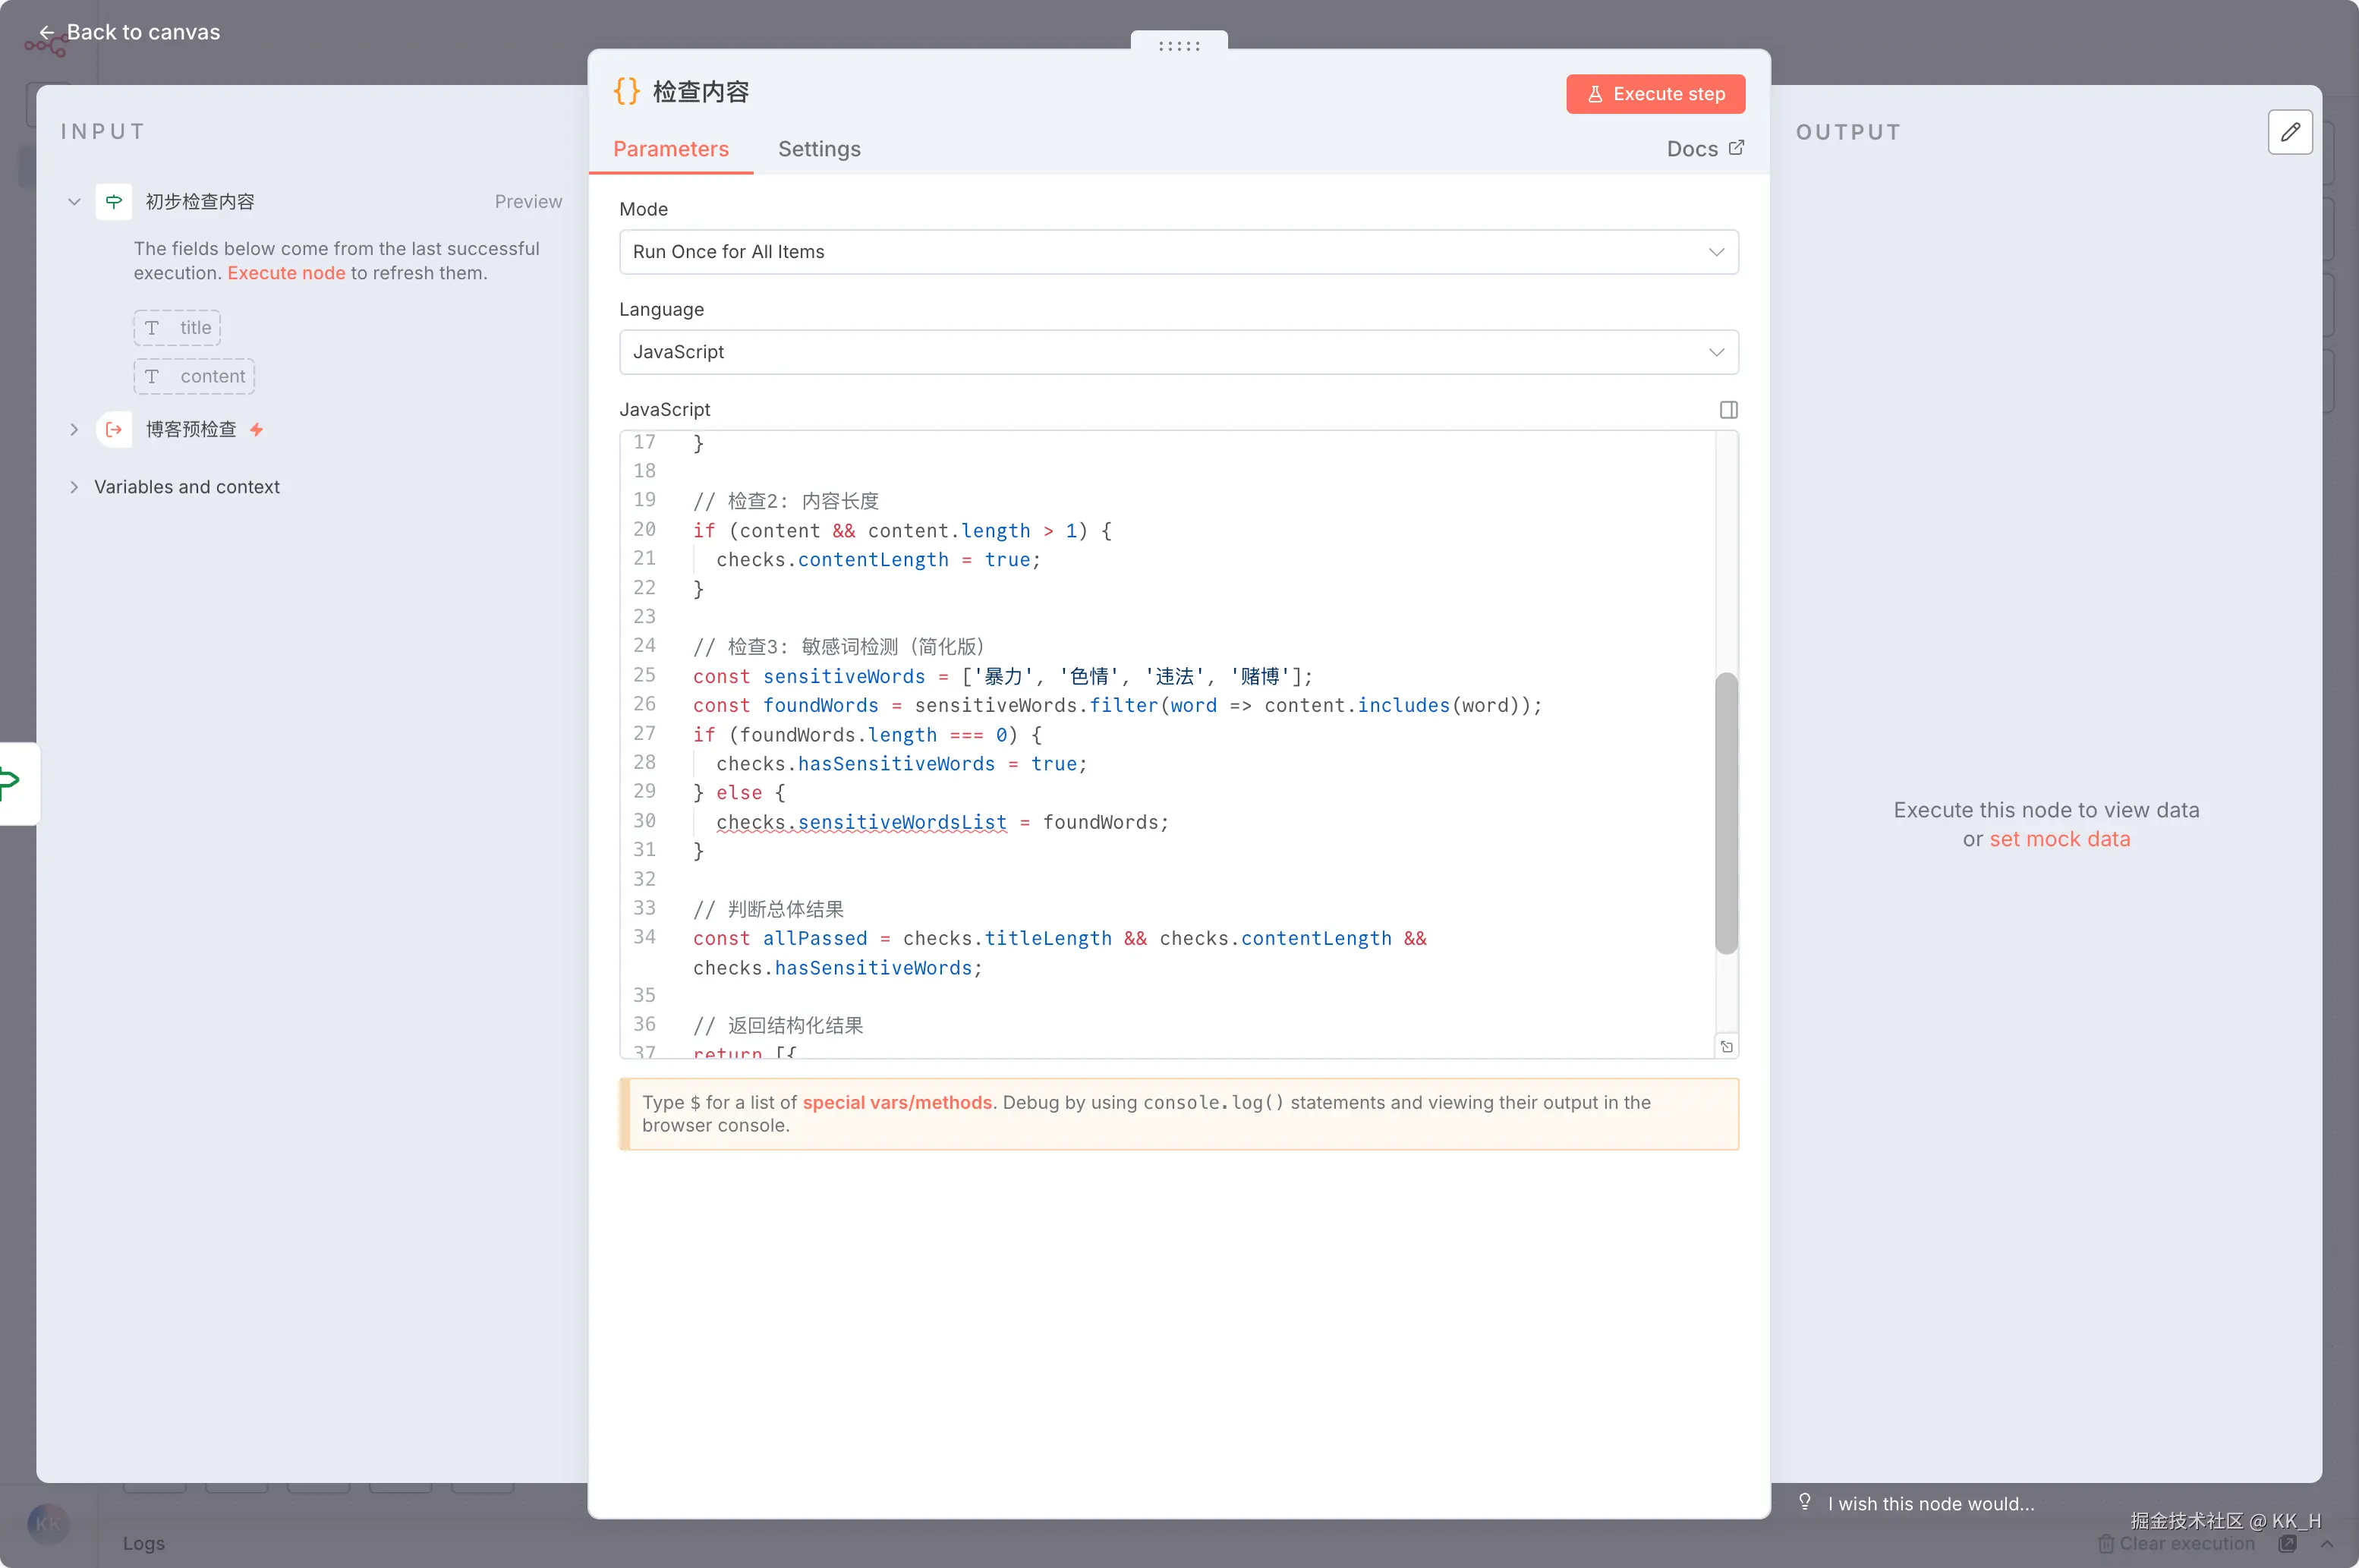Click the lightbulb feedback icon
Screen dimensions: 2359x1568
click(1804, 1501)
